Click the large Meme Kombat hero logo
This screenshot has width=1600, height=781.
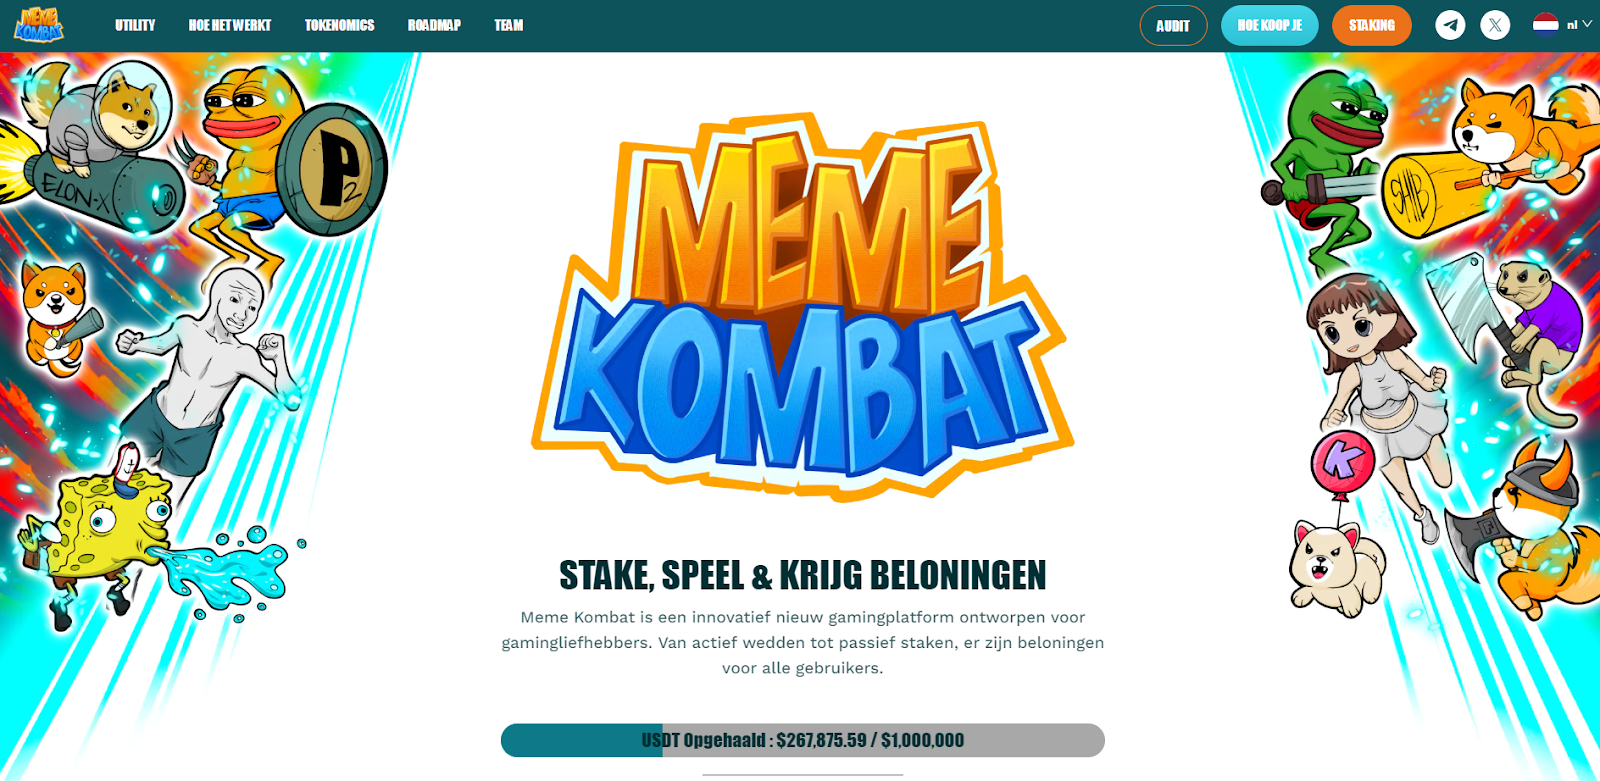tap(803, 305)
